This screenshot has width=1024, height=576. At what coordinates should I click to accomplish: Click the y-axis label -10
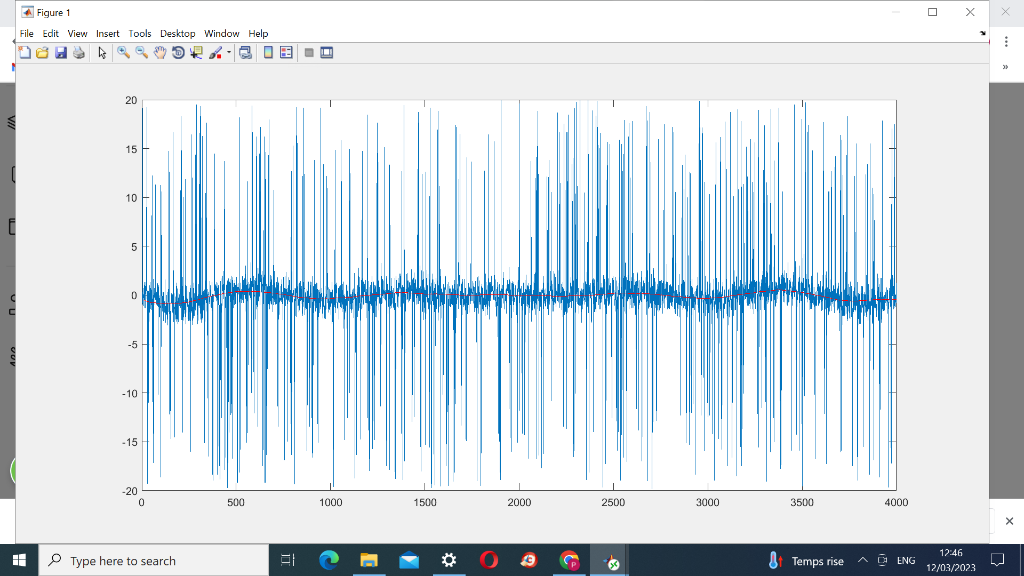(x=130, y=393)
